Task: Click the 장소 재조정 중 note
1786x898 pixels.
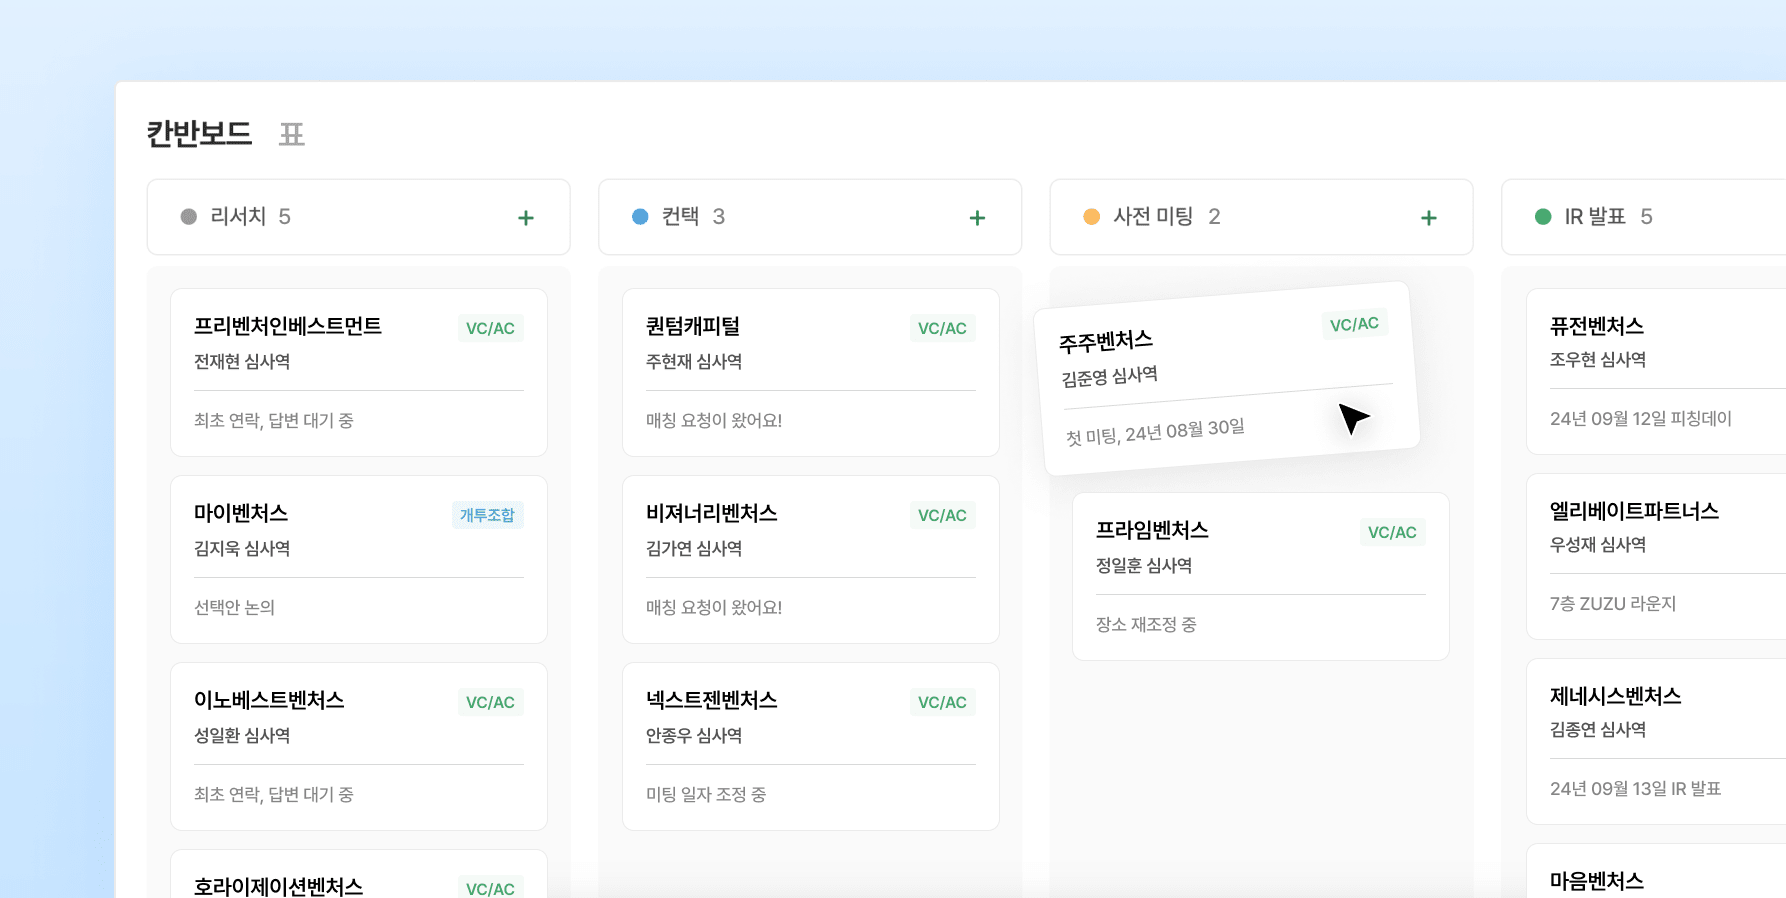Action: [x=1146, y=625]
